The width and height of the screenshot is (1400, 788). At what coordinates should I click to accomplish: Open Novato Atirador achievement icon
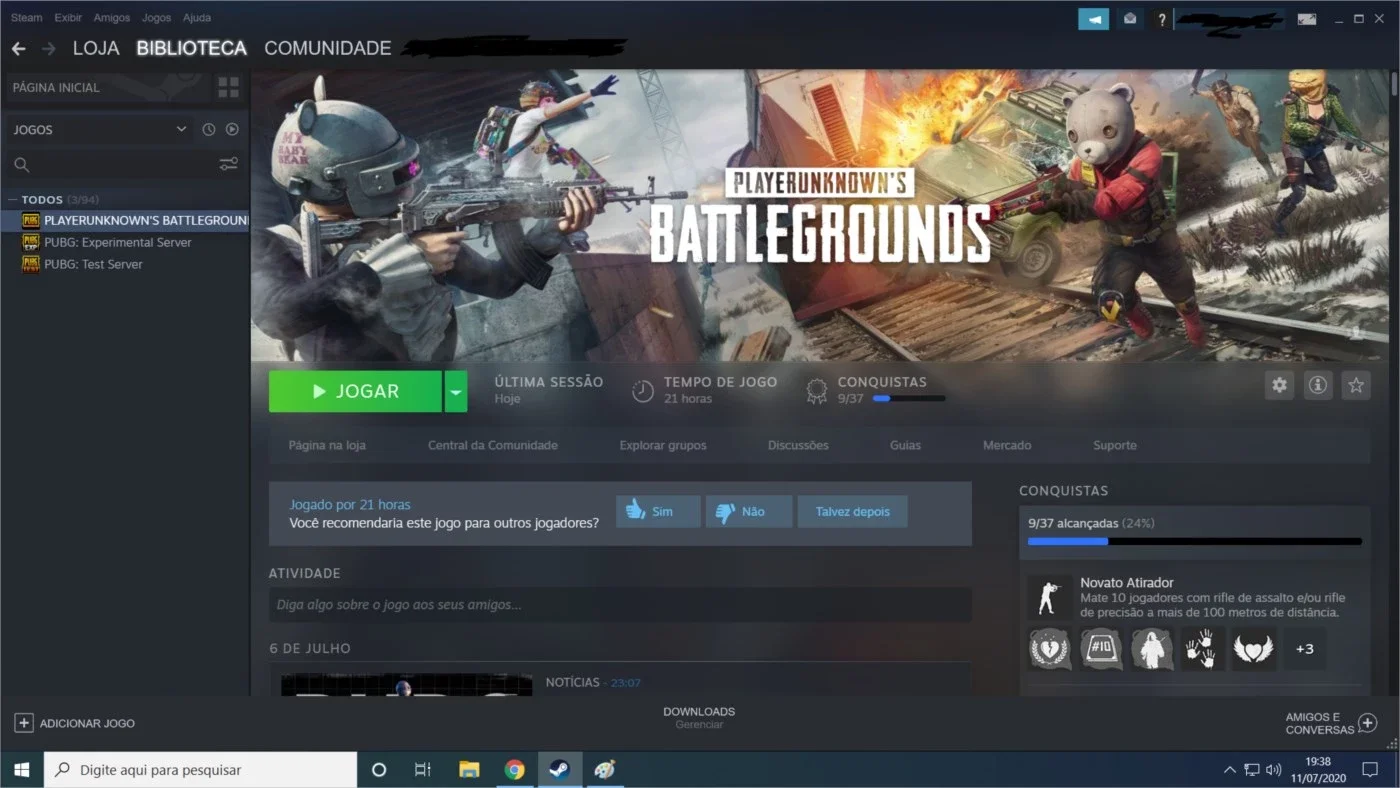1049,597
